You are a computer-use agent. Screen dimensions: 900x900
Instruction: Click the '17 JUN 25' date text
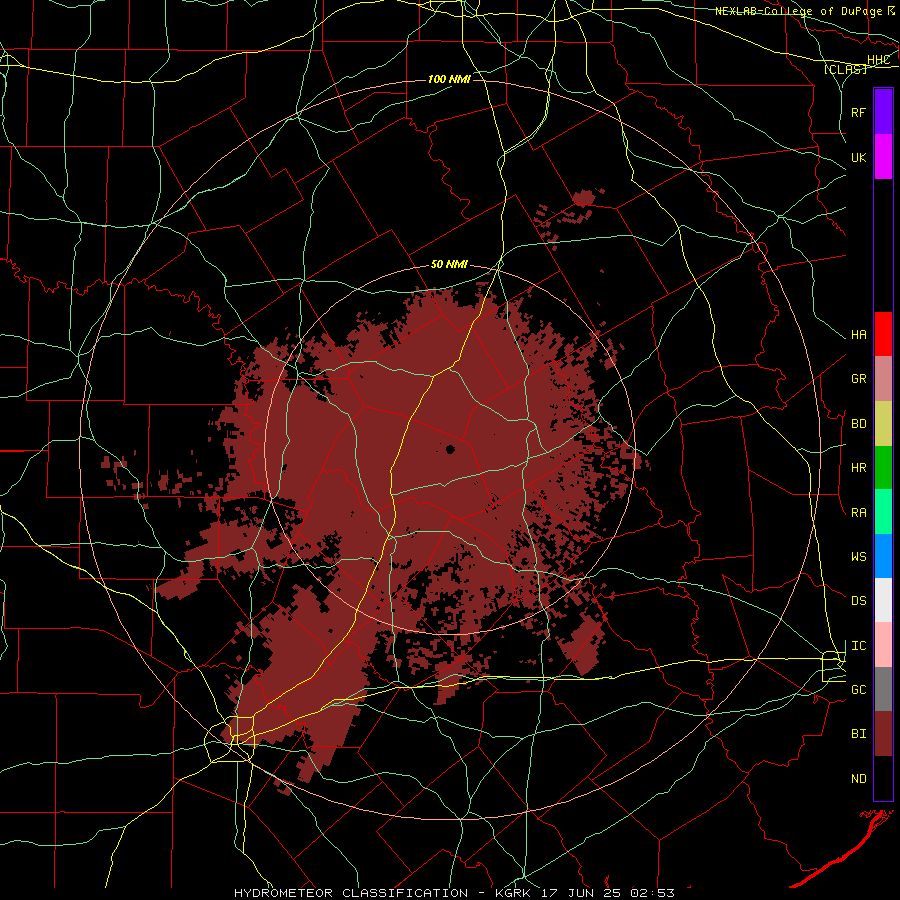pos(580,893)
